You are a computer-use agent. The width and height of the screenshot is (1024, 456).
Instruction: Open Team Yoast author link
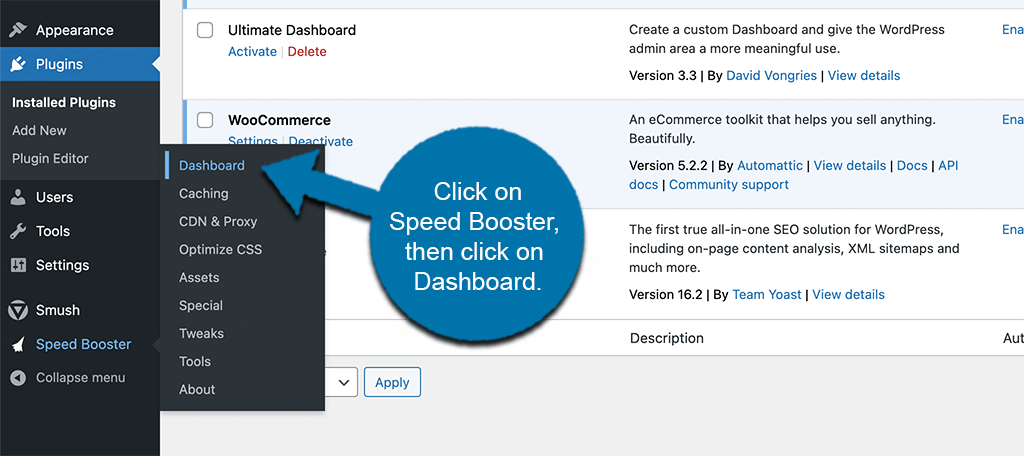tap(767, 295)
